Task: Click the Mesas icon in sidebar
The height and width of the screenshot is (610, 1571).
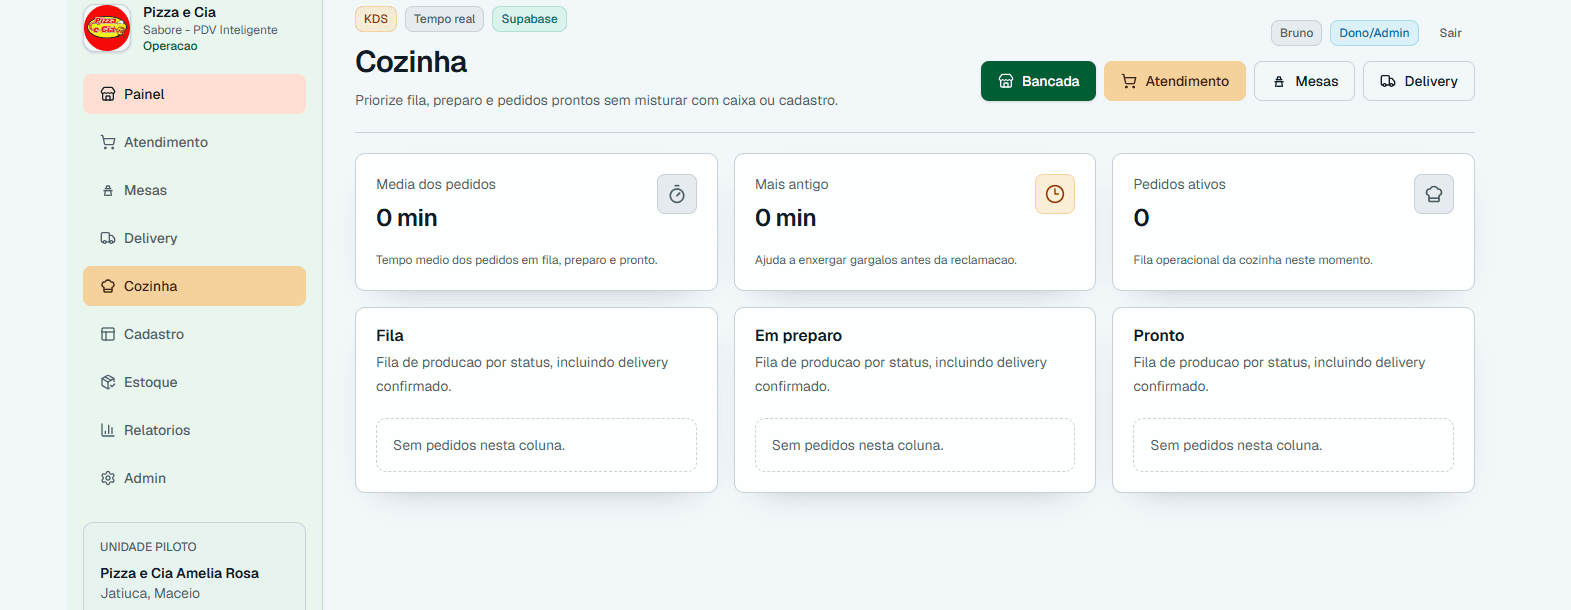Action: [108, 190]
